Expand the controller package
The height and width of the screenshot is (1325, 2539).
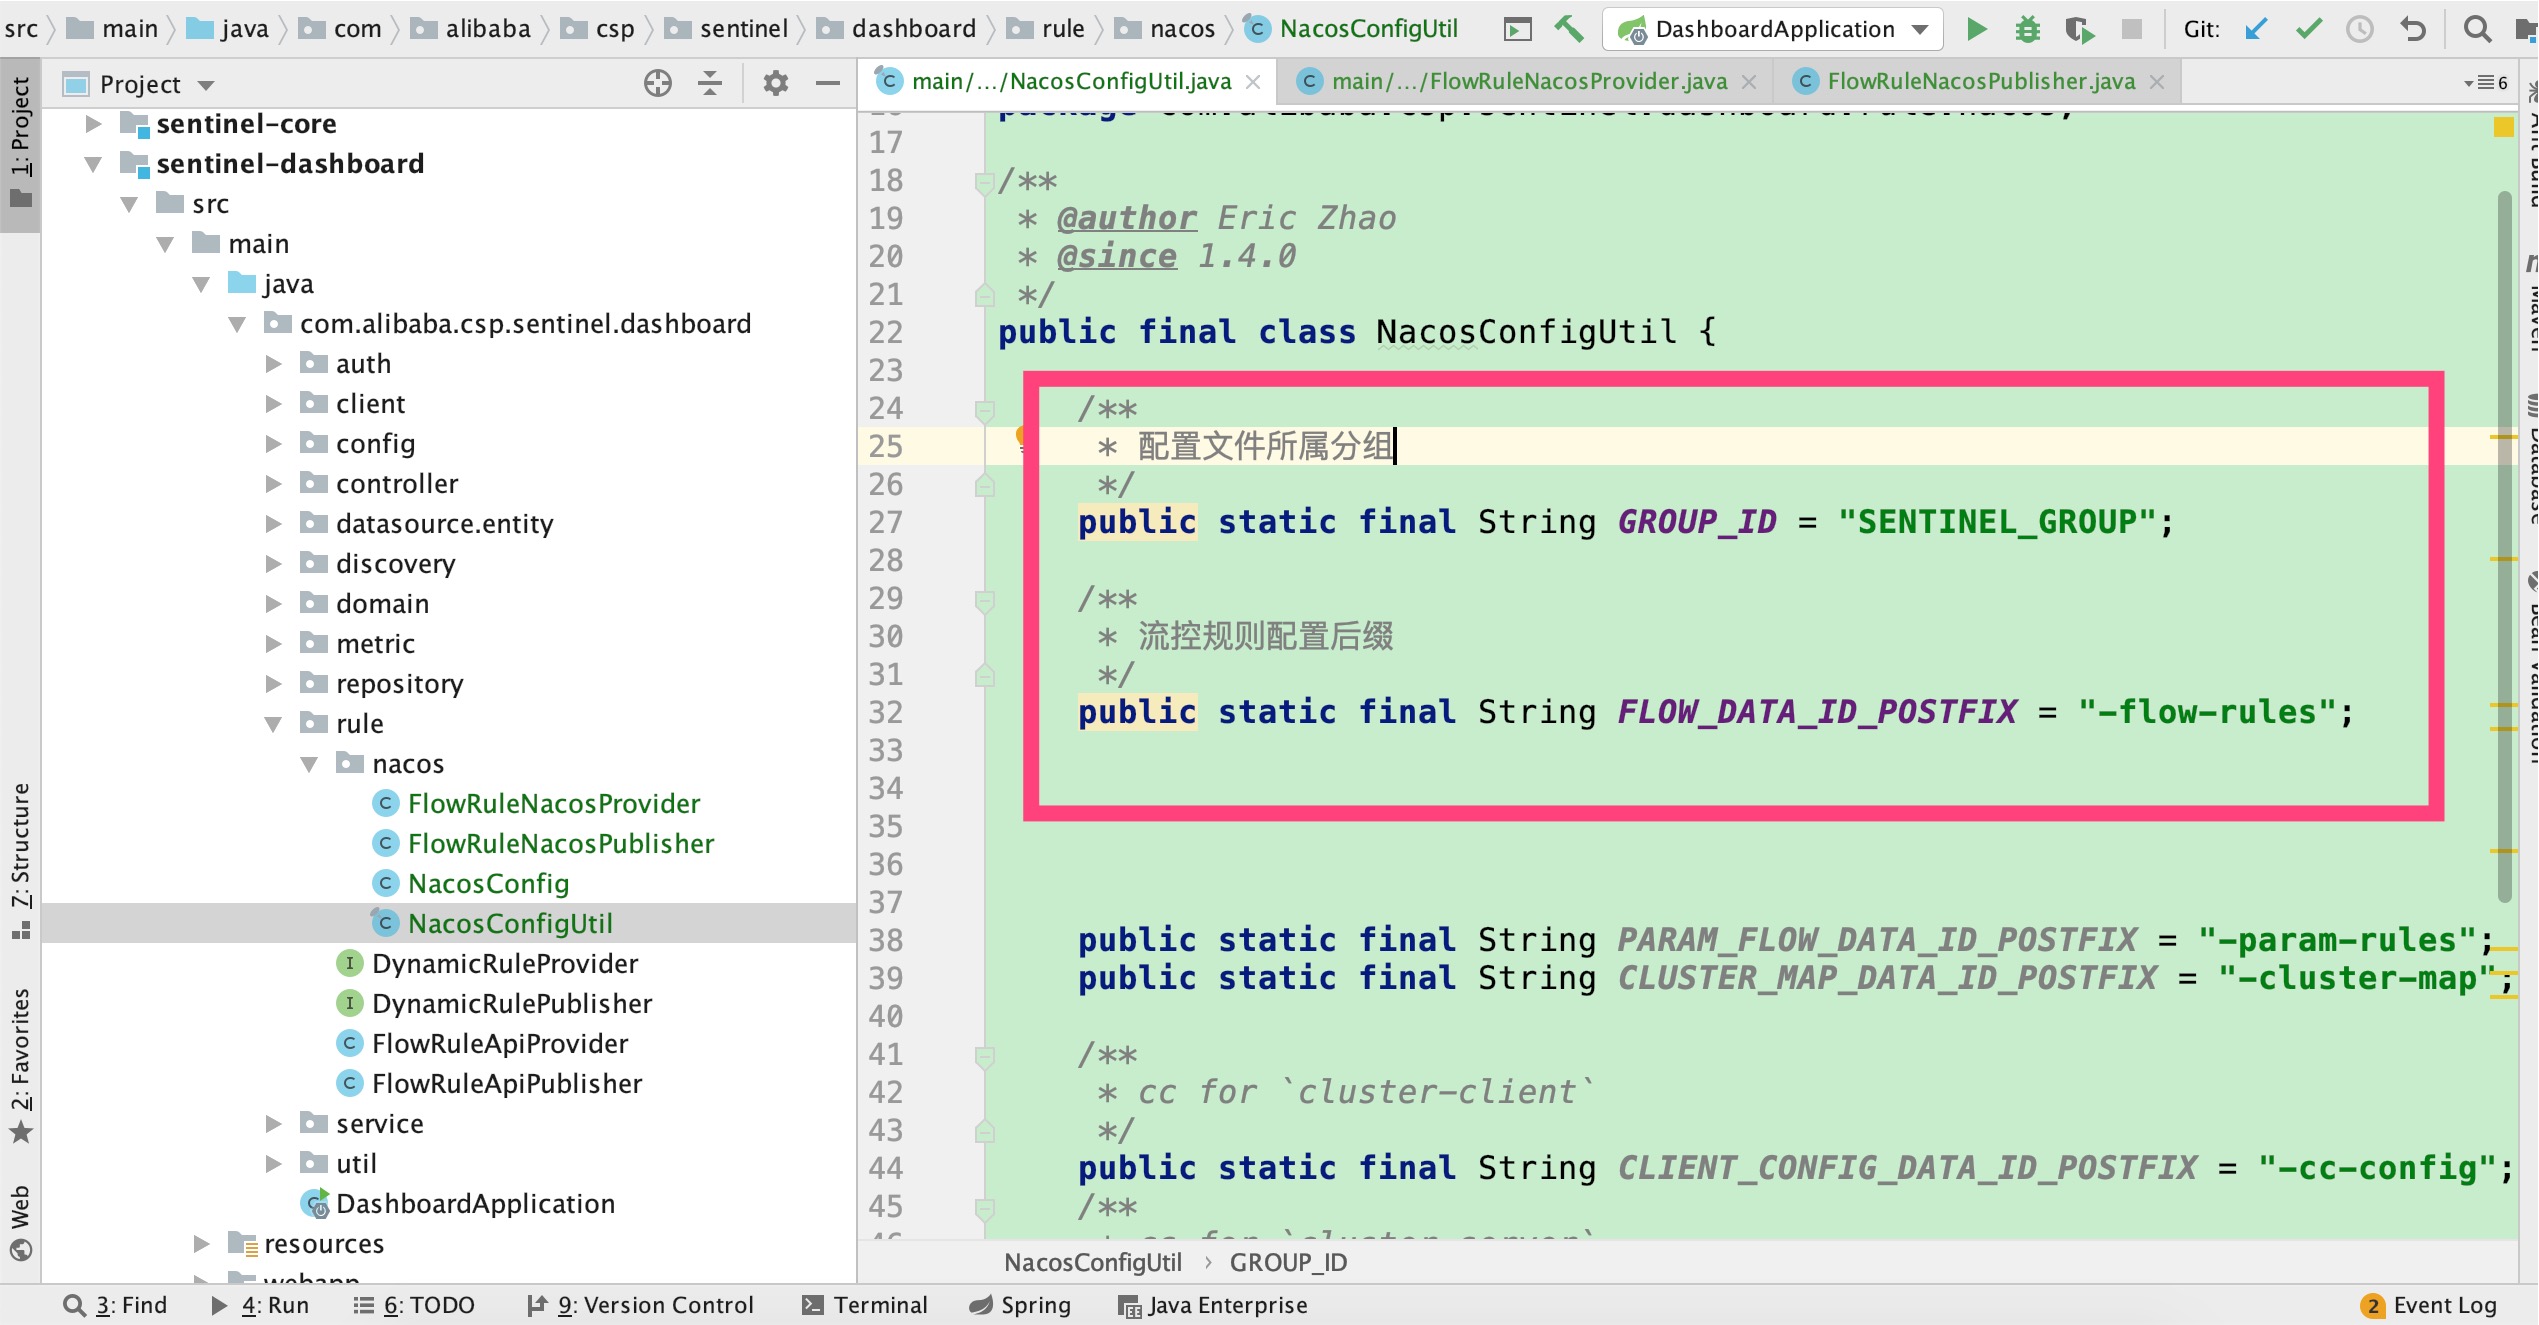click(273, 484)
